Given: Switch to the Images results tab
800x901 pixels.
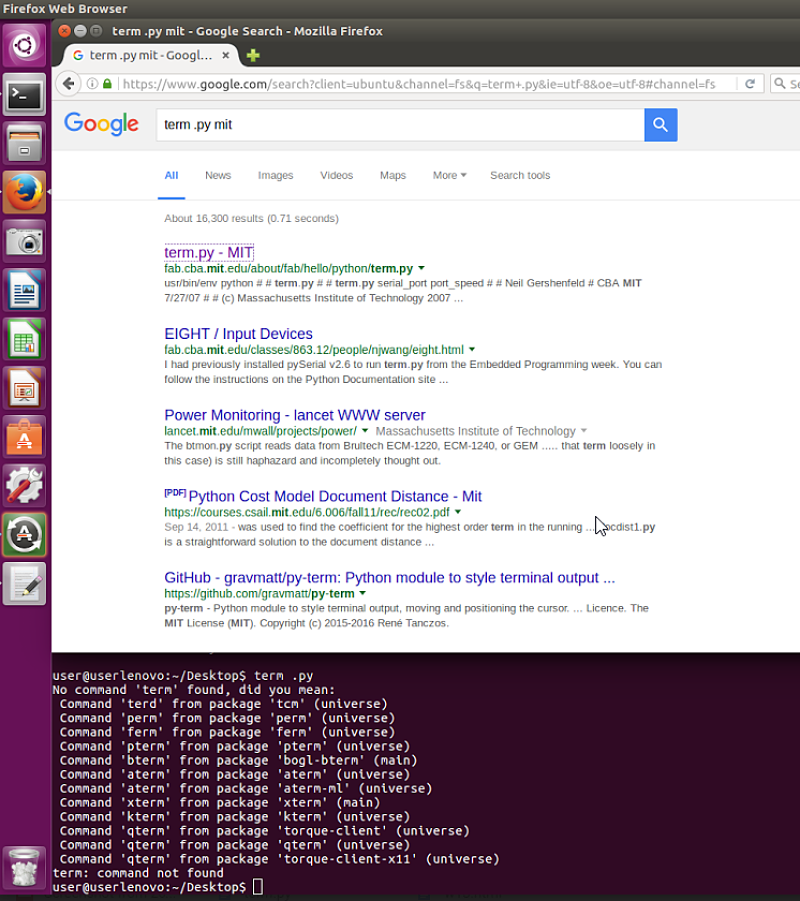Looking at the screenshot, I should pyautogui.click(x=275, y=175).
